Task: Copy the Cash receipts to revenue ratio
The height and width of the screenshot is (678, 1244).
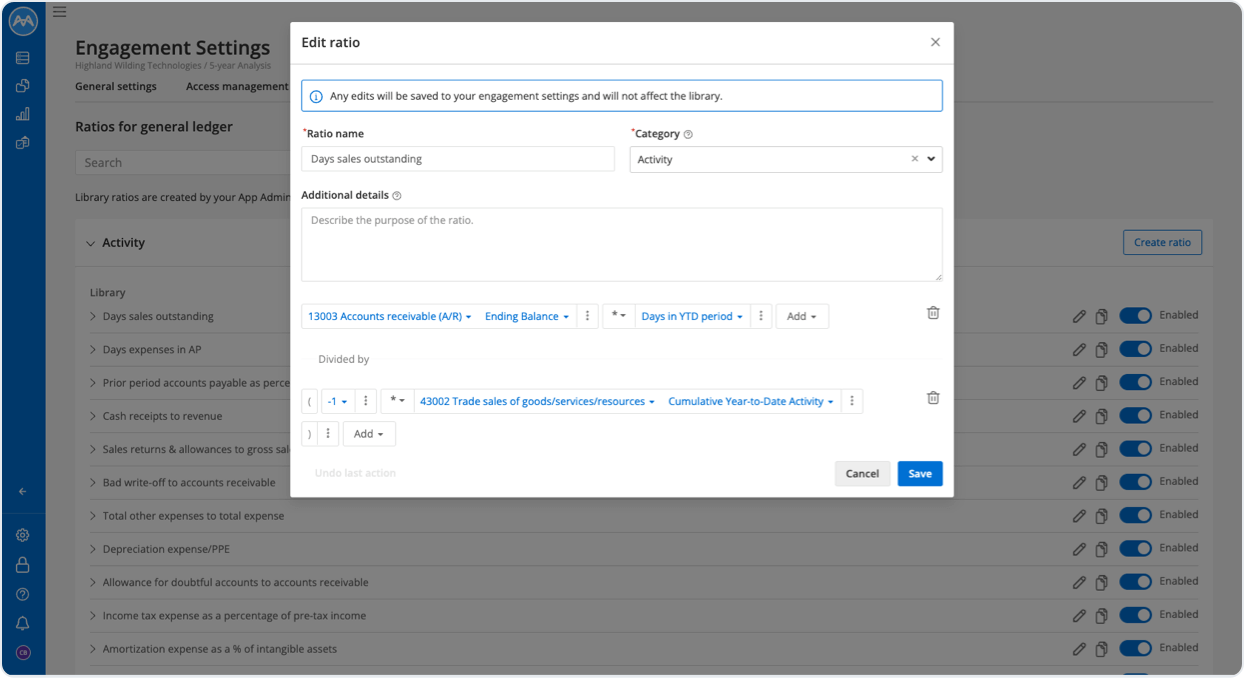Action: 1101,416
